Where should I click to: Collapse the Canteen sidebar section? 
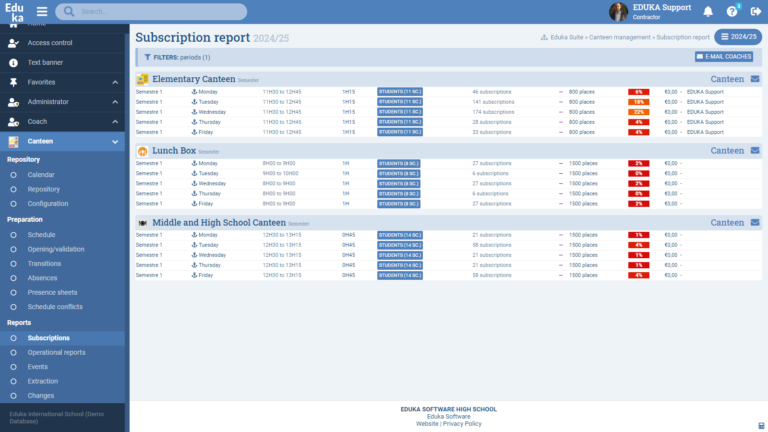click(115, 142)
